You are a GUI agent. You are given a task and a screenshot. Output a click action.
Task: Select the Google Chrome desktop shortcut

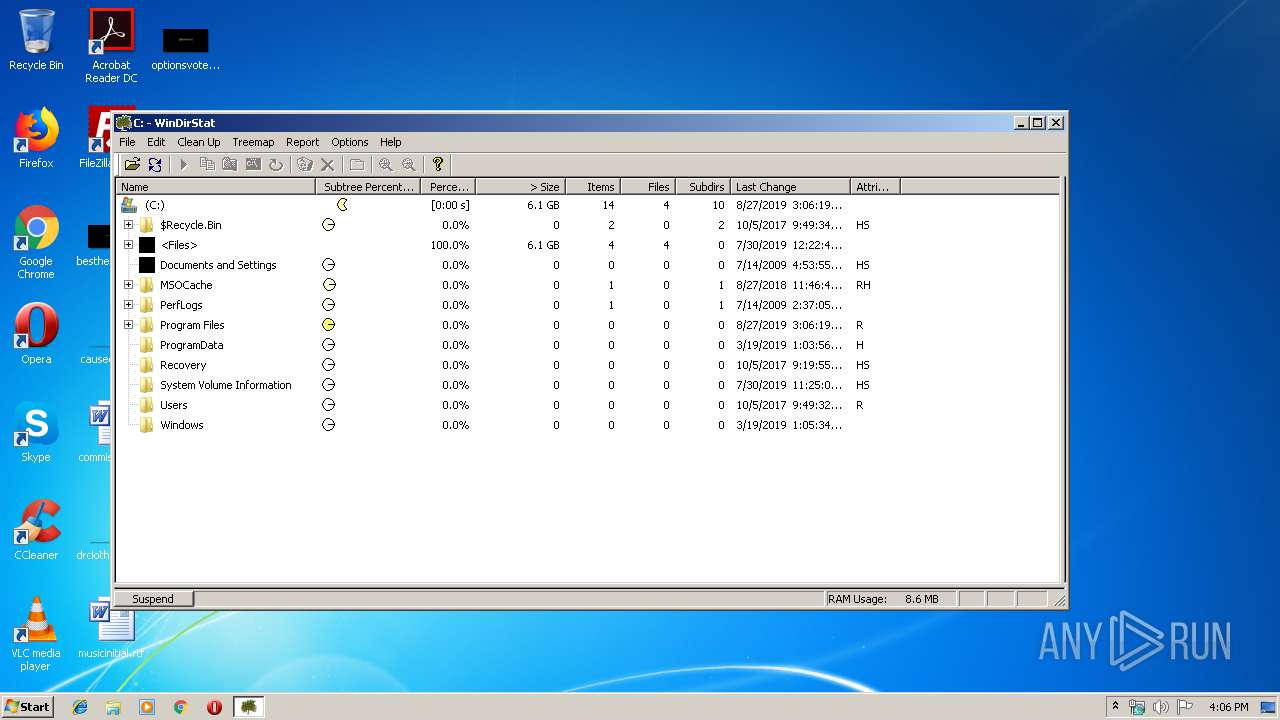(x=36, y=242)
